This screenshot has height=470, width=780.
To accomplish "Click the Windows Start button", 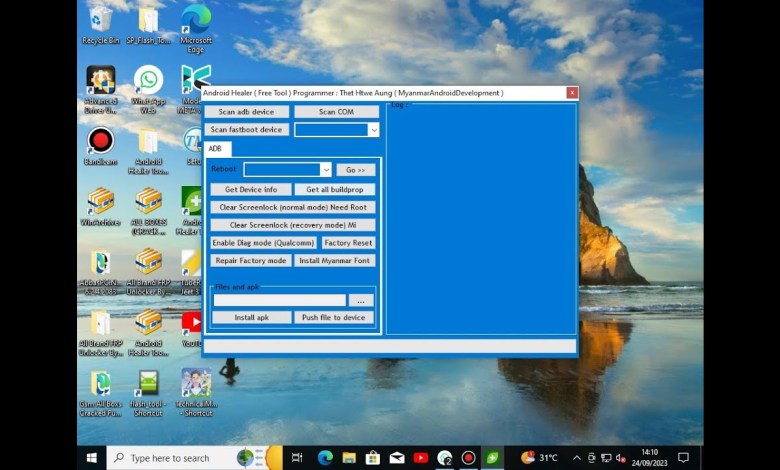I will (x=92, y=458).
